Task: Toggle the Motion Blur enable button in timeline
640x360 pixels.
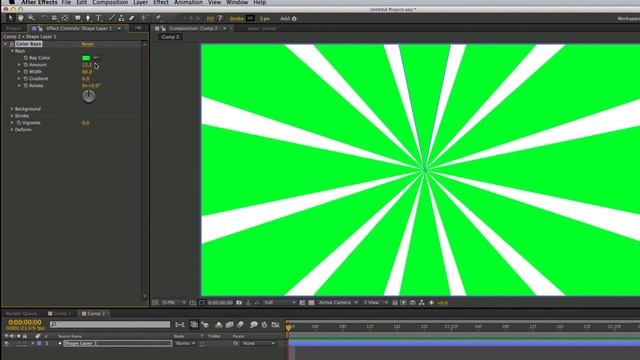Action: [240, 324]
